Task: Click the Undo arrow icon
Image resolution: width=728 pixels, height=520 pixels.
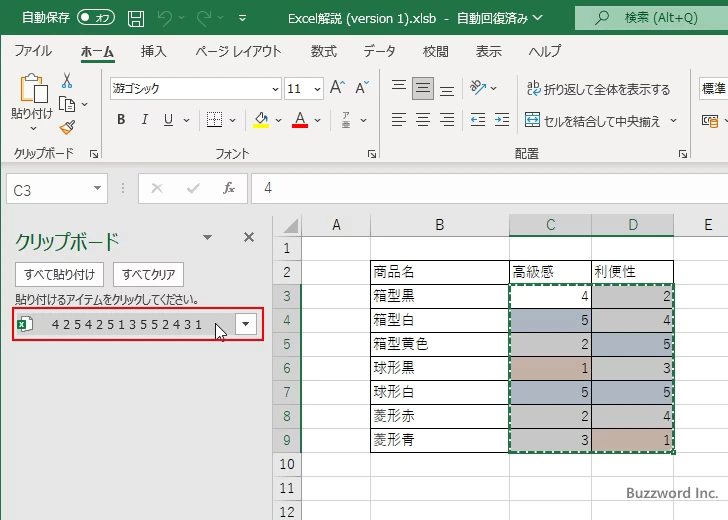Action: [x=164, y=18]
